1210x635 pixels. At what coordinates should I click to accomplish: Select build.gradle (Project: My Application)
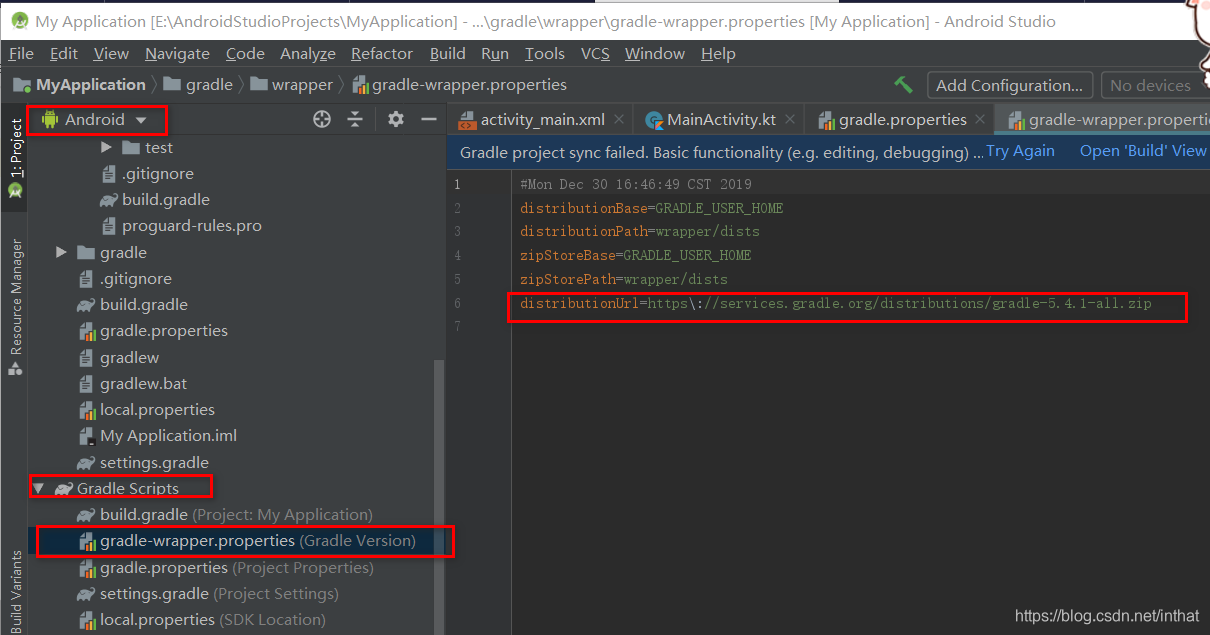225,515
